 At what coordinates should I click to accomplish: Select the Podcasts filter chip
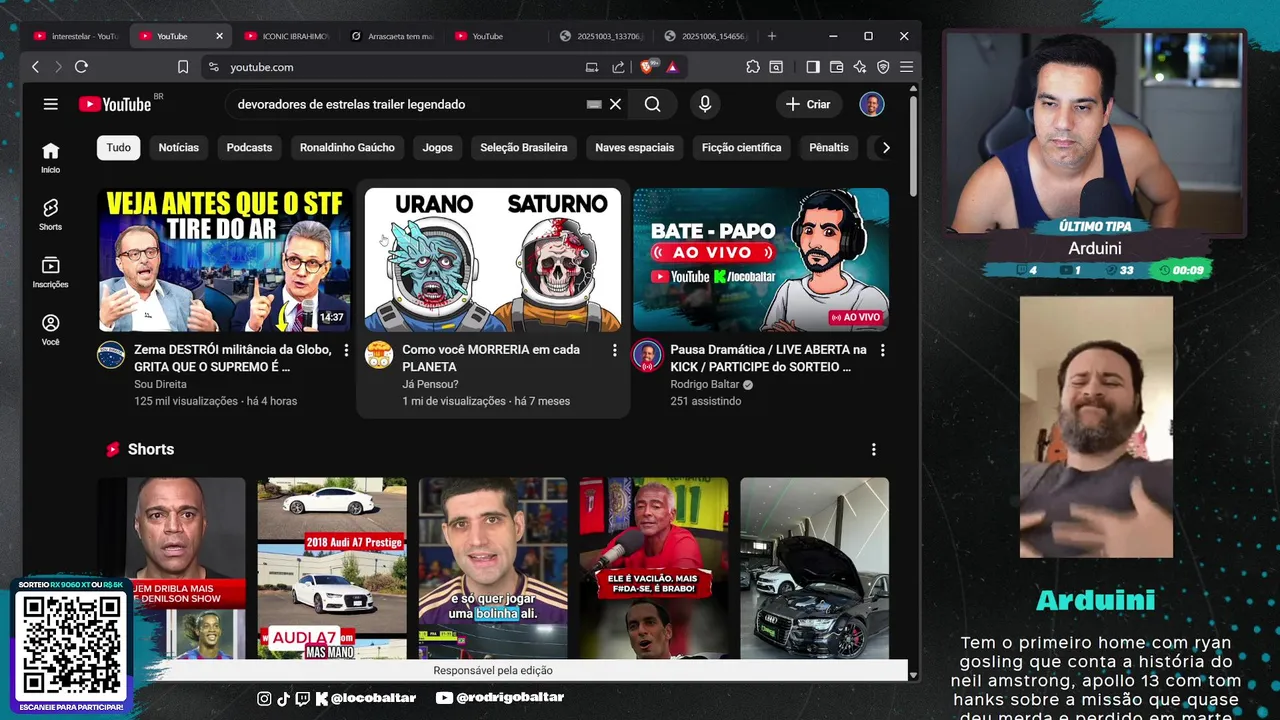(249, 147)
